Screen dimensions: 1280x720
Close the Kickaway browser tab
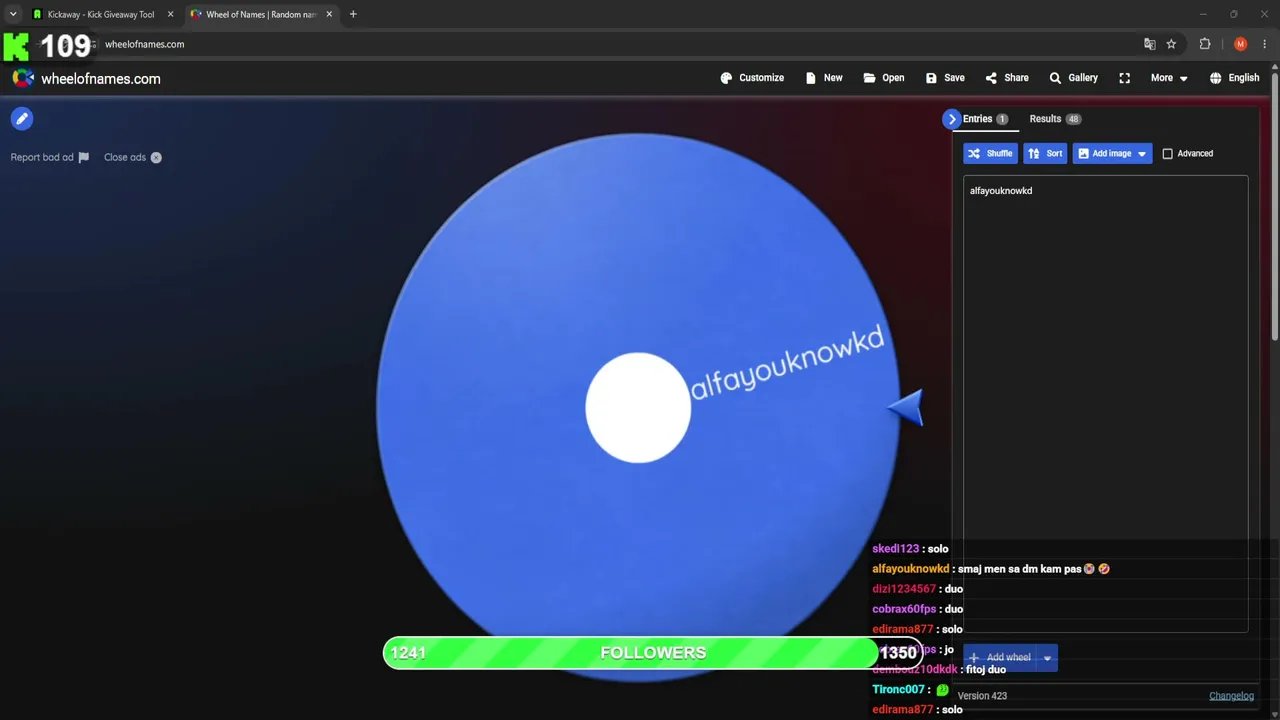point(170,14)
